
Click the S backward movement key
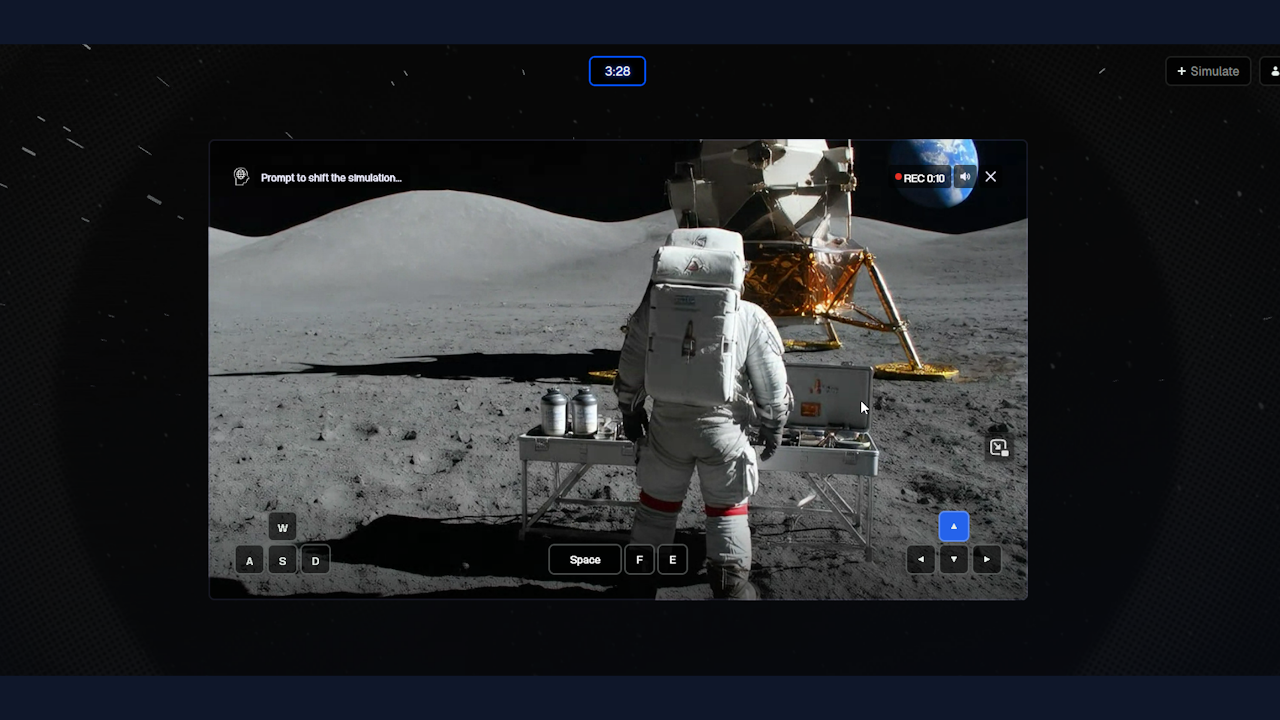(282, 560)
